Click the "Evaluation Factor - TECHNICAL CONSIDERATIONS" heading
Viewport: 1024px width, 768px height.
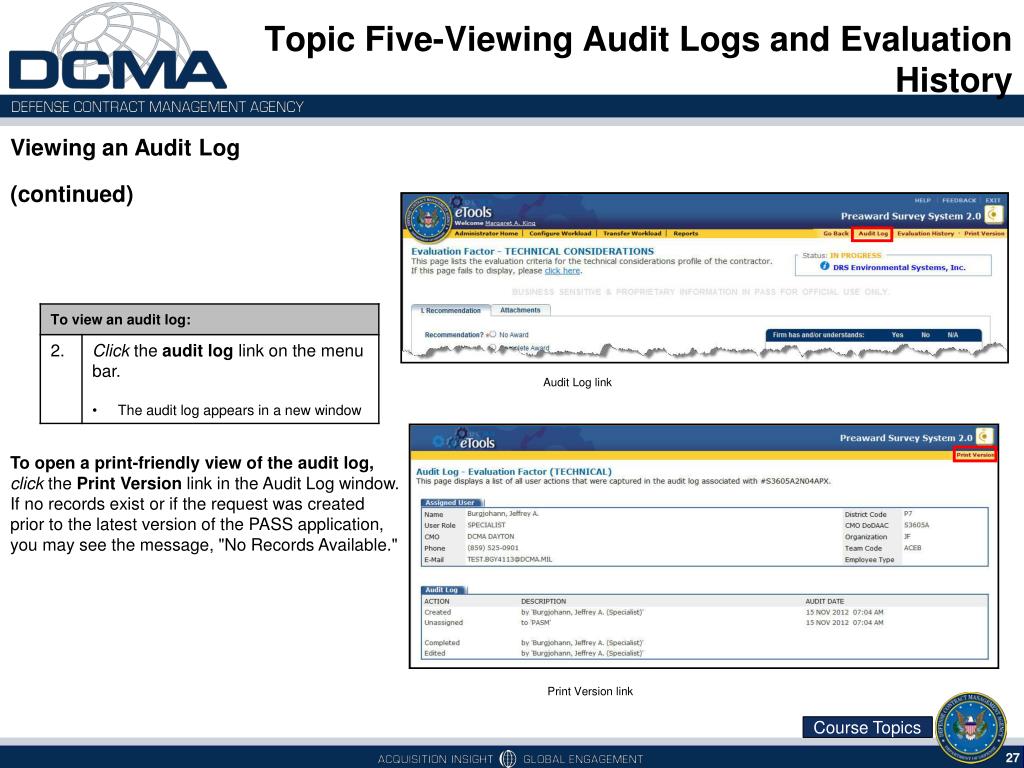pos(532,251)
